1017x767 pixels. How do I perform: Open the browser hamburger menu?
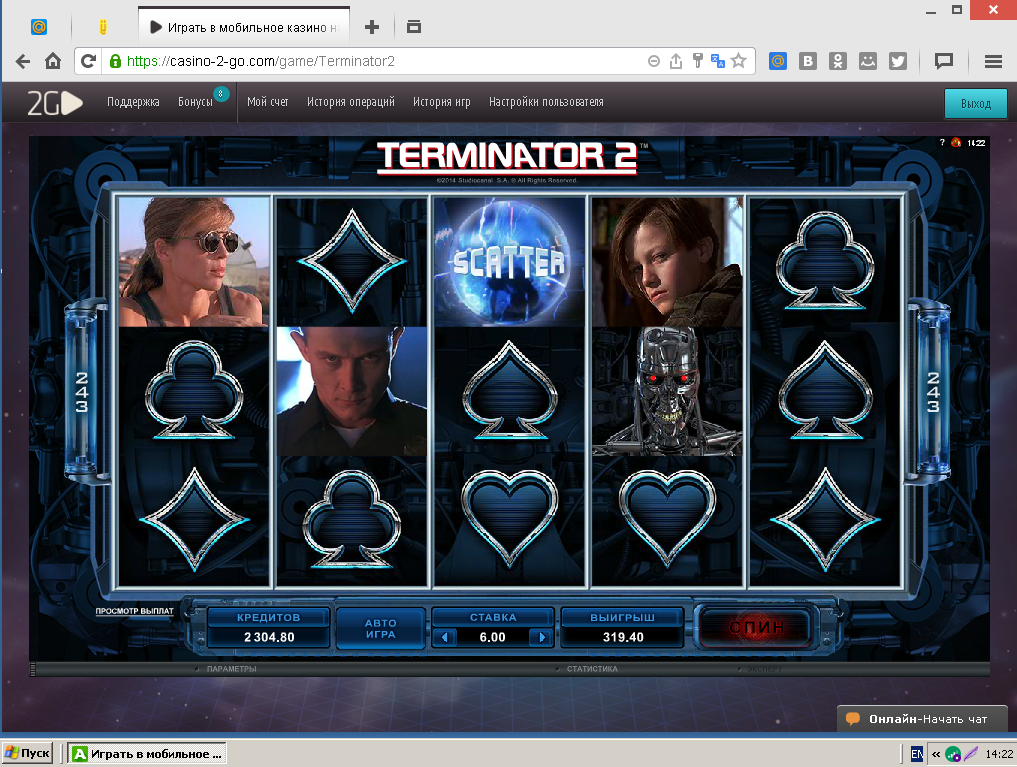993,61
